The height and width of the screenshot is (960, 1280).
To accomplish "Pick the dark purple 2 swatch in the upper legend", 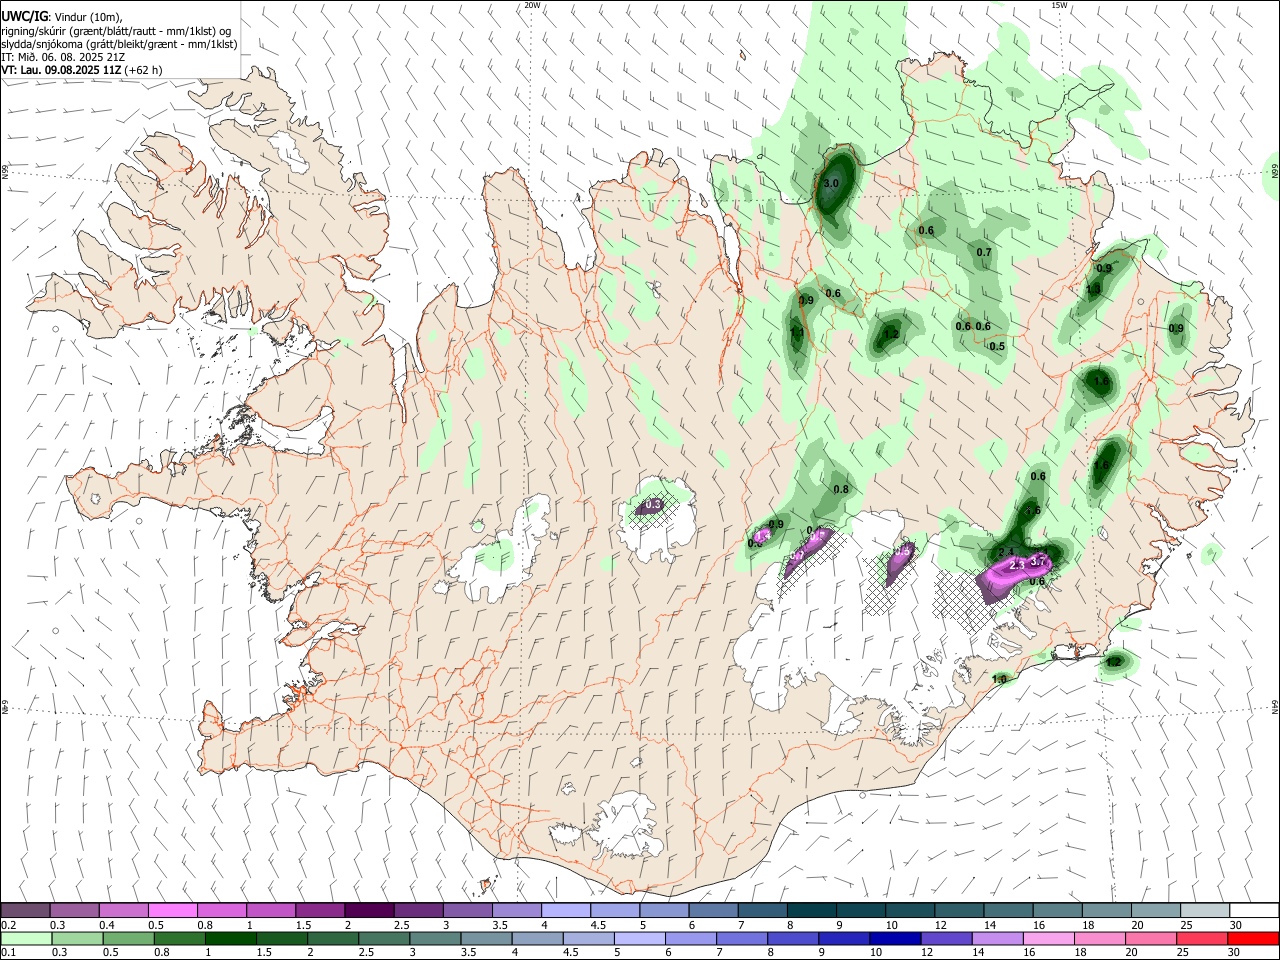I will (368, 910).
